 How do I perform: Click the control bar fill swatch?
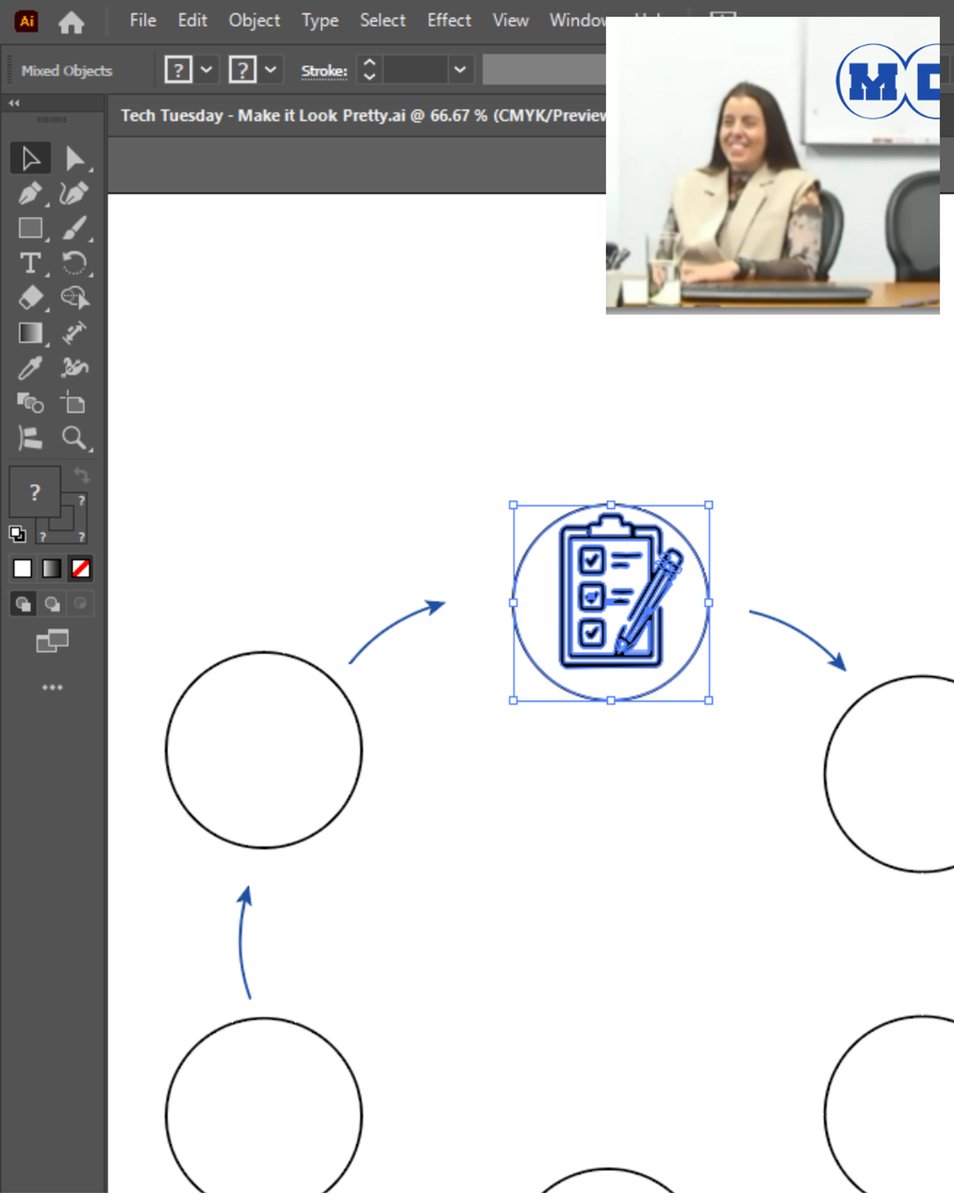(x=178, y=70)
